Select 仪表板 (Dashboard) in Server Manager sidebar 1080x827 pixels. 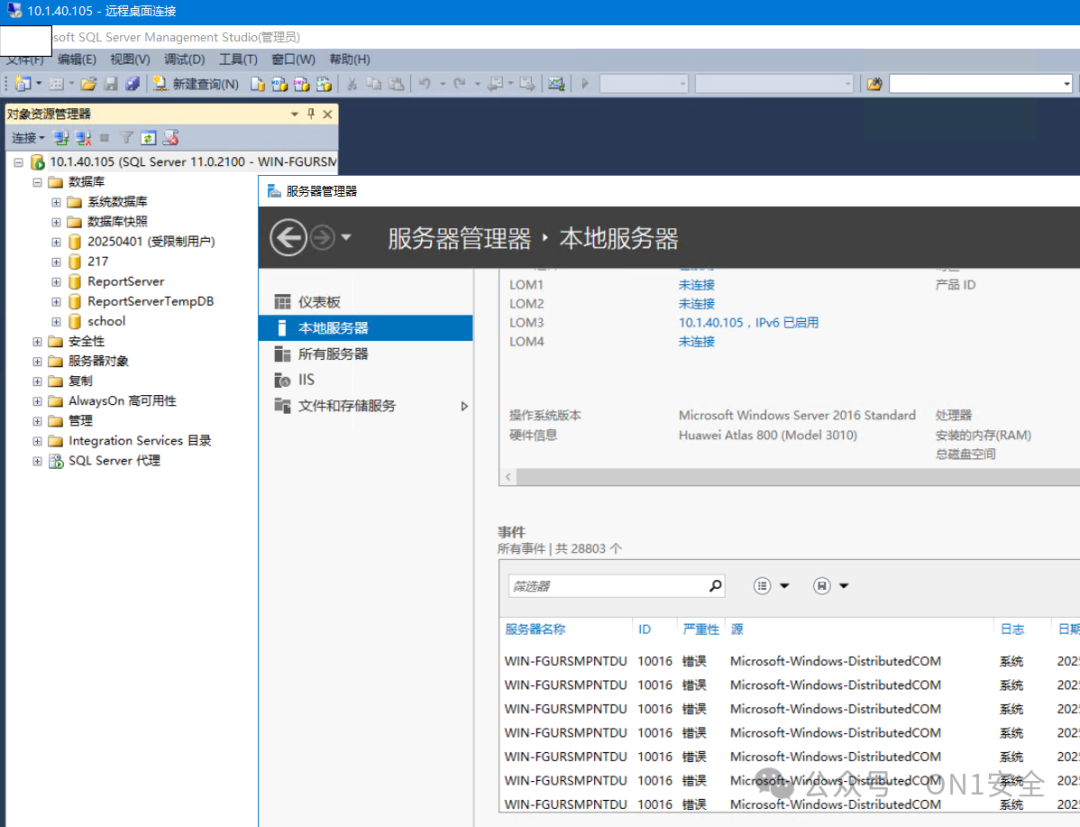[318, 302]
